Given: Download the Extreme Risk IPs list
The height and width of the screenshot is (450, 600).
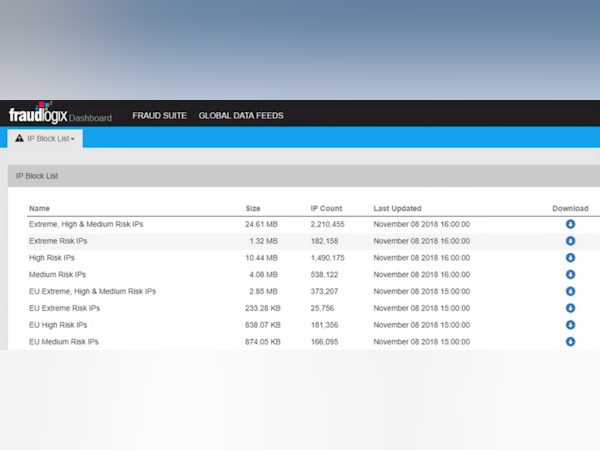Looking at the screenshot, I should tap(570, 241).
